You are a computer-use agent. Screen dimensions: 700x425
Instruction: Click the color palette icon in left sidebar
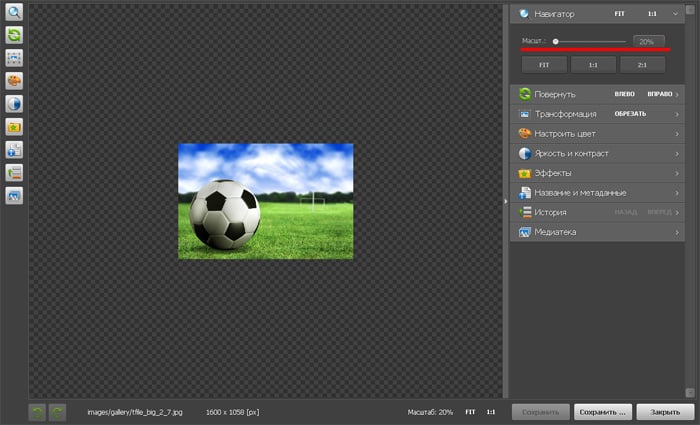click(15, 82)
